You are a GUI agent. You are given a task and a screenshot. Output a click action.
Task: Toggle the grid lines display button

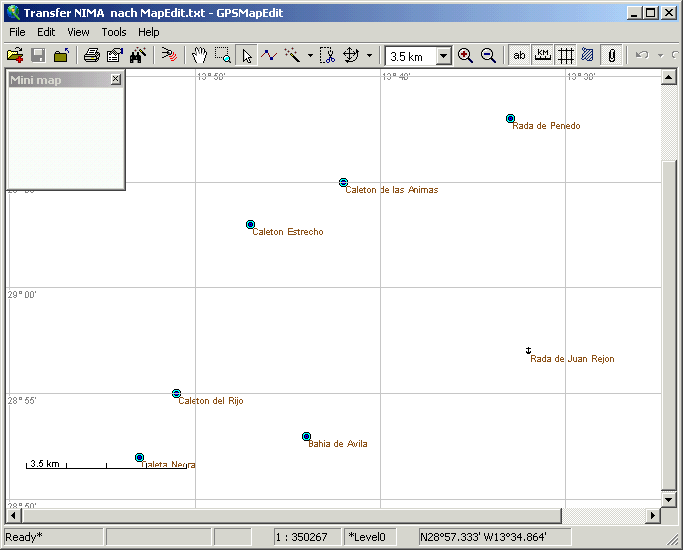pyautogui.click(x=565, y=56)
